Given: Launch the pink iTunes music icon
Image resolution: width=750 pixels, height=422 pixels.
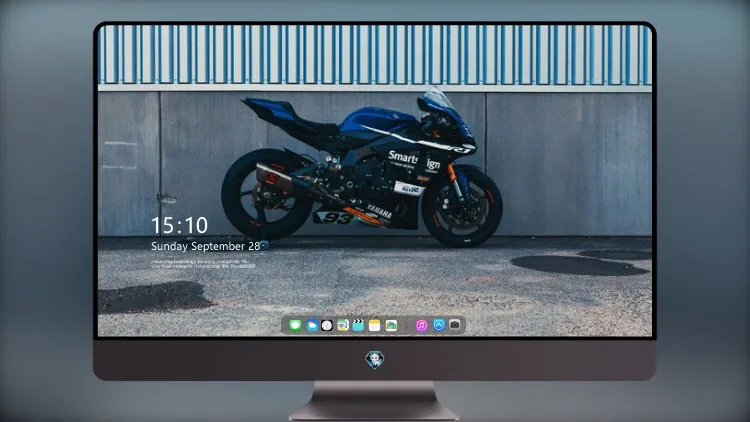Looking at the screenshot, I should [421, 325].
